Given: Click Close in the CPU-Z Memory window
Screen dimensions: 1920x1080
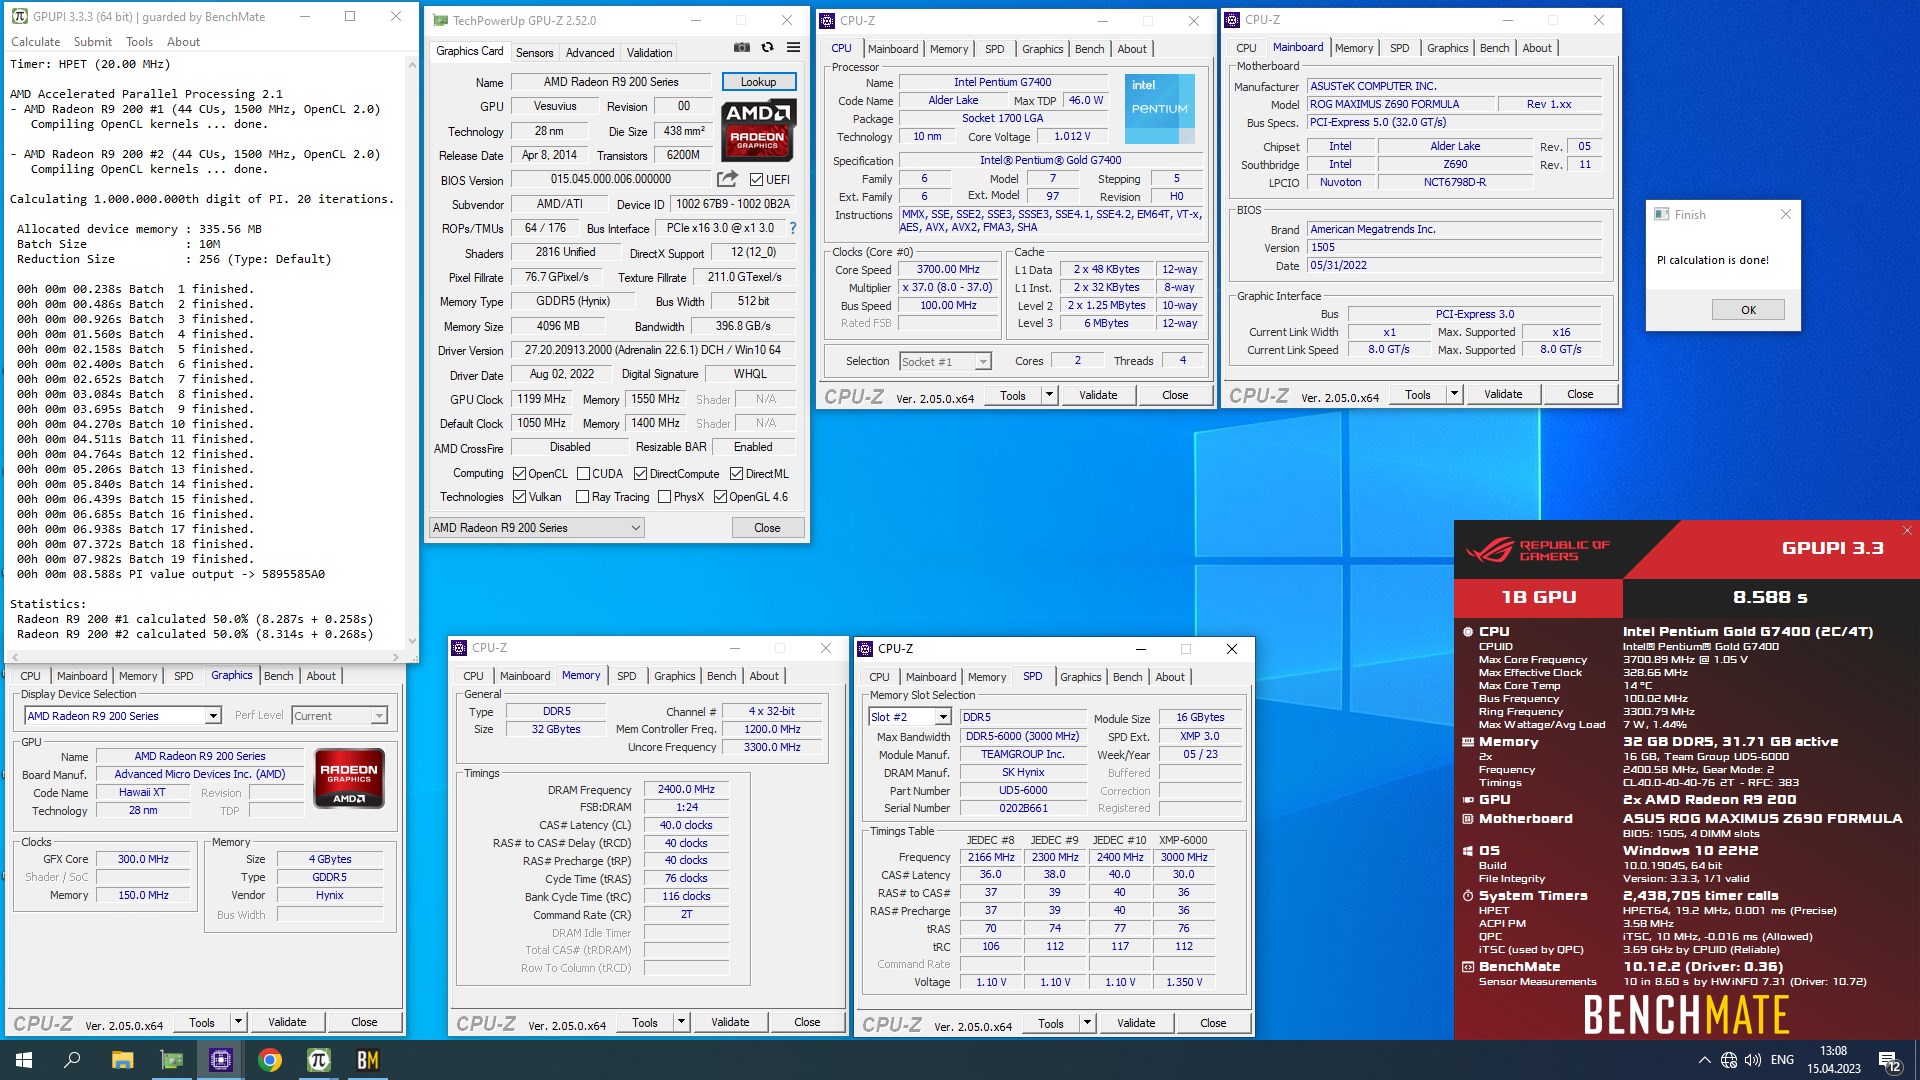Looking at the screenshot, I should click(807, 1022).
